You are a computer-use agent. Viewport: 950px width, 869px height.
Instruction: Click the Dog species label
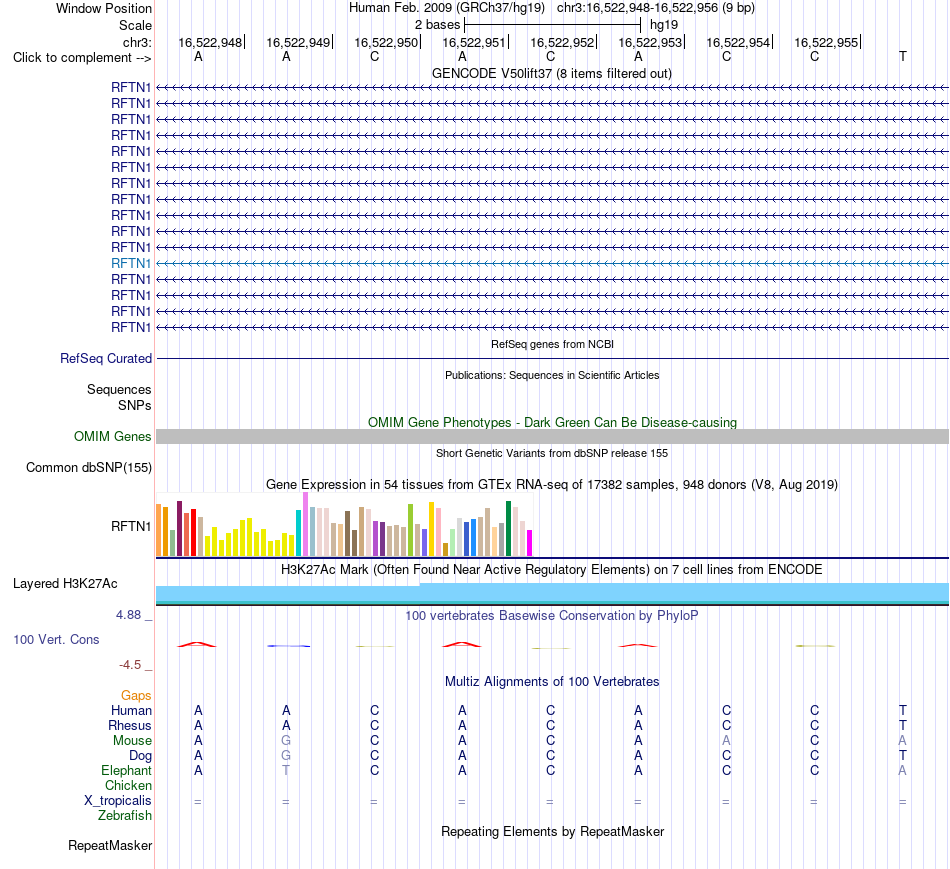point(141,756)
